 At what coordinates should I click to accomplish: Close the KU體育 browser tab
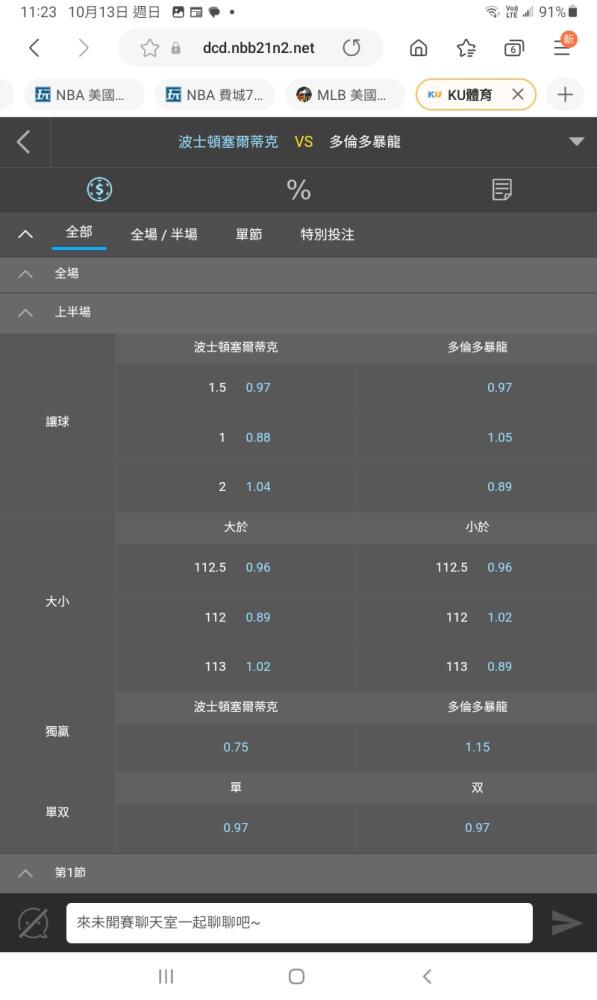click(518, 94)
